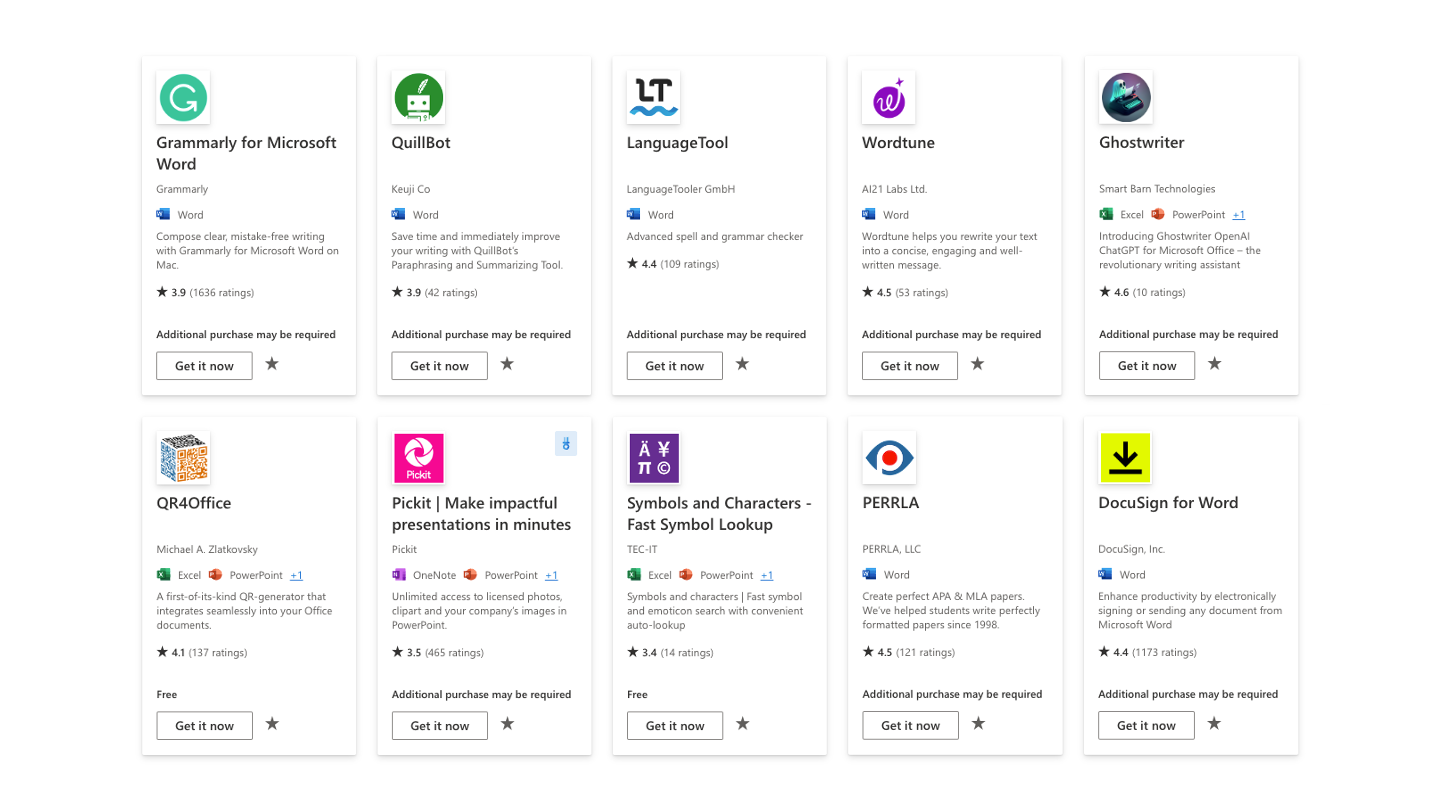Favorite Grammarly using its star toggle

(x=271, y=364)
